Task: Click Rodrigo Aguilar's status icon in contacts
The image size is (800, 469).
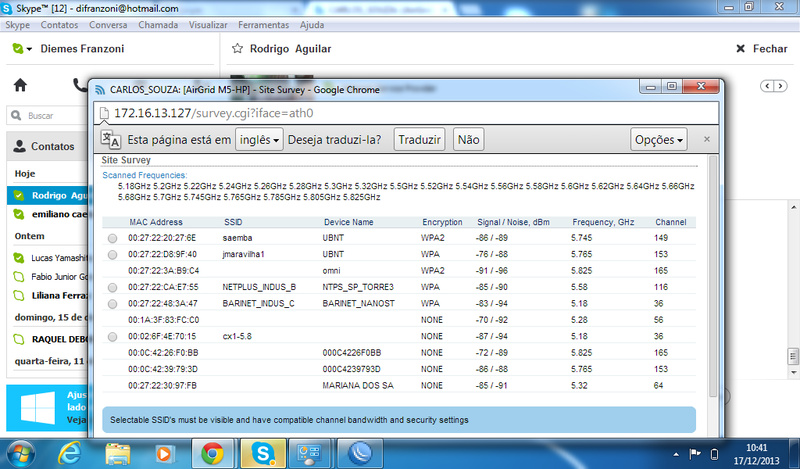Action: pos(19,195)
